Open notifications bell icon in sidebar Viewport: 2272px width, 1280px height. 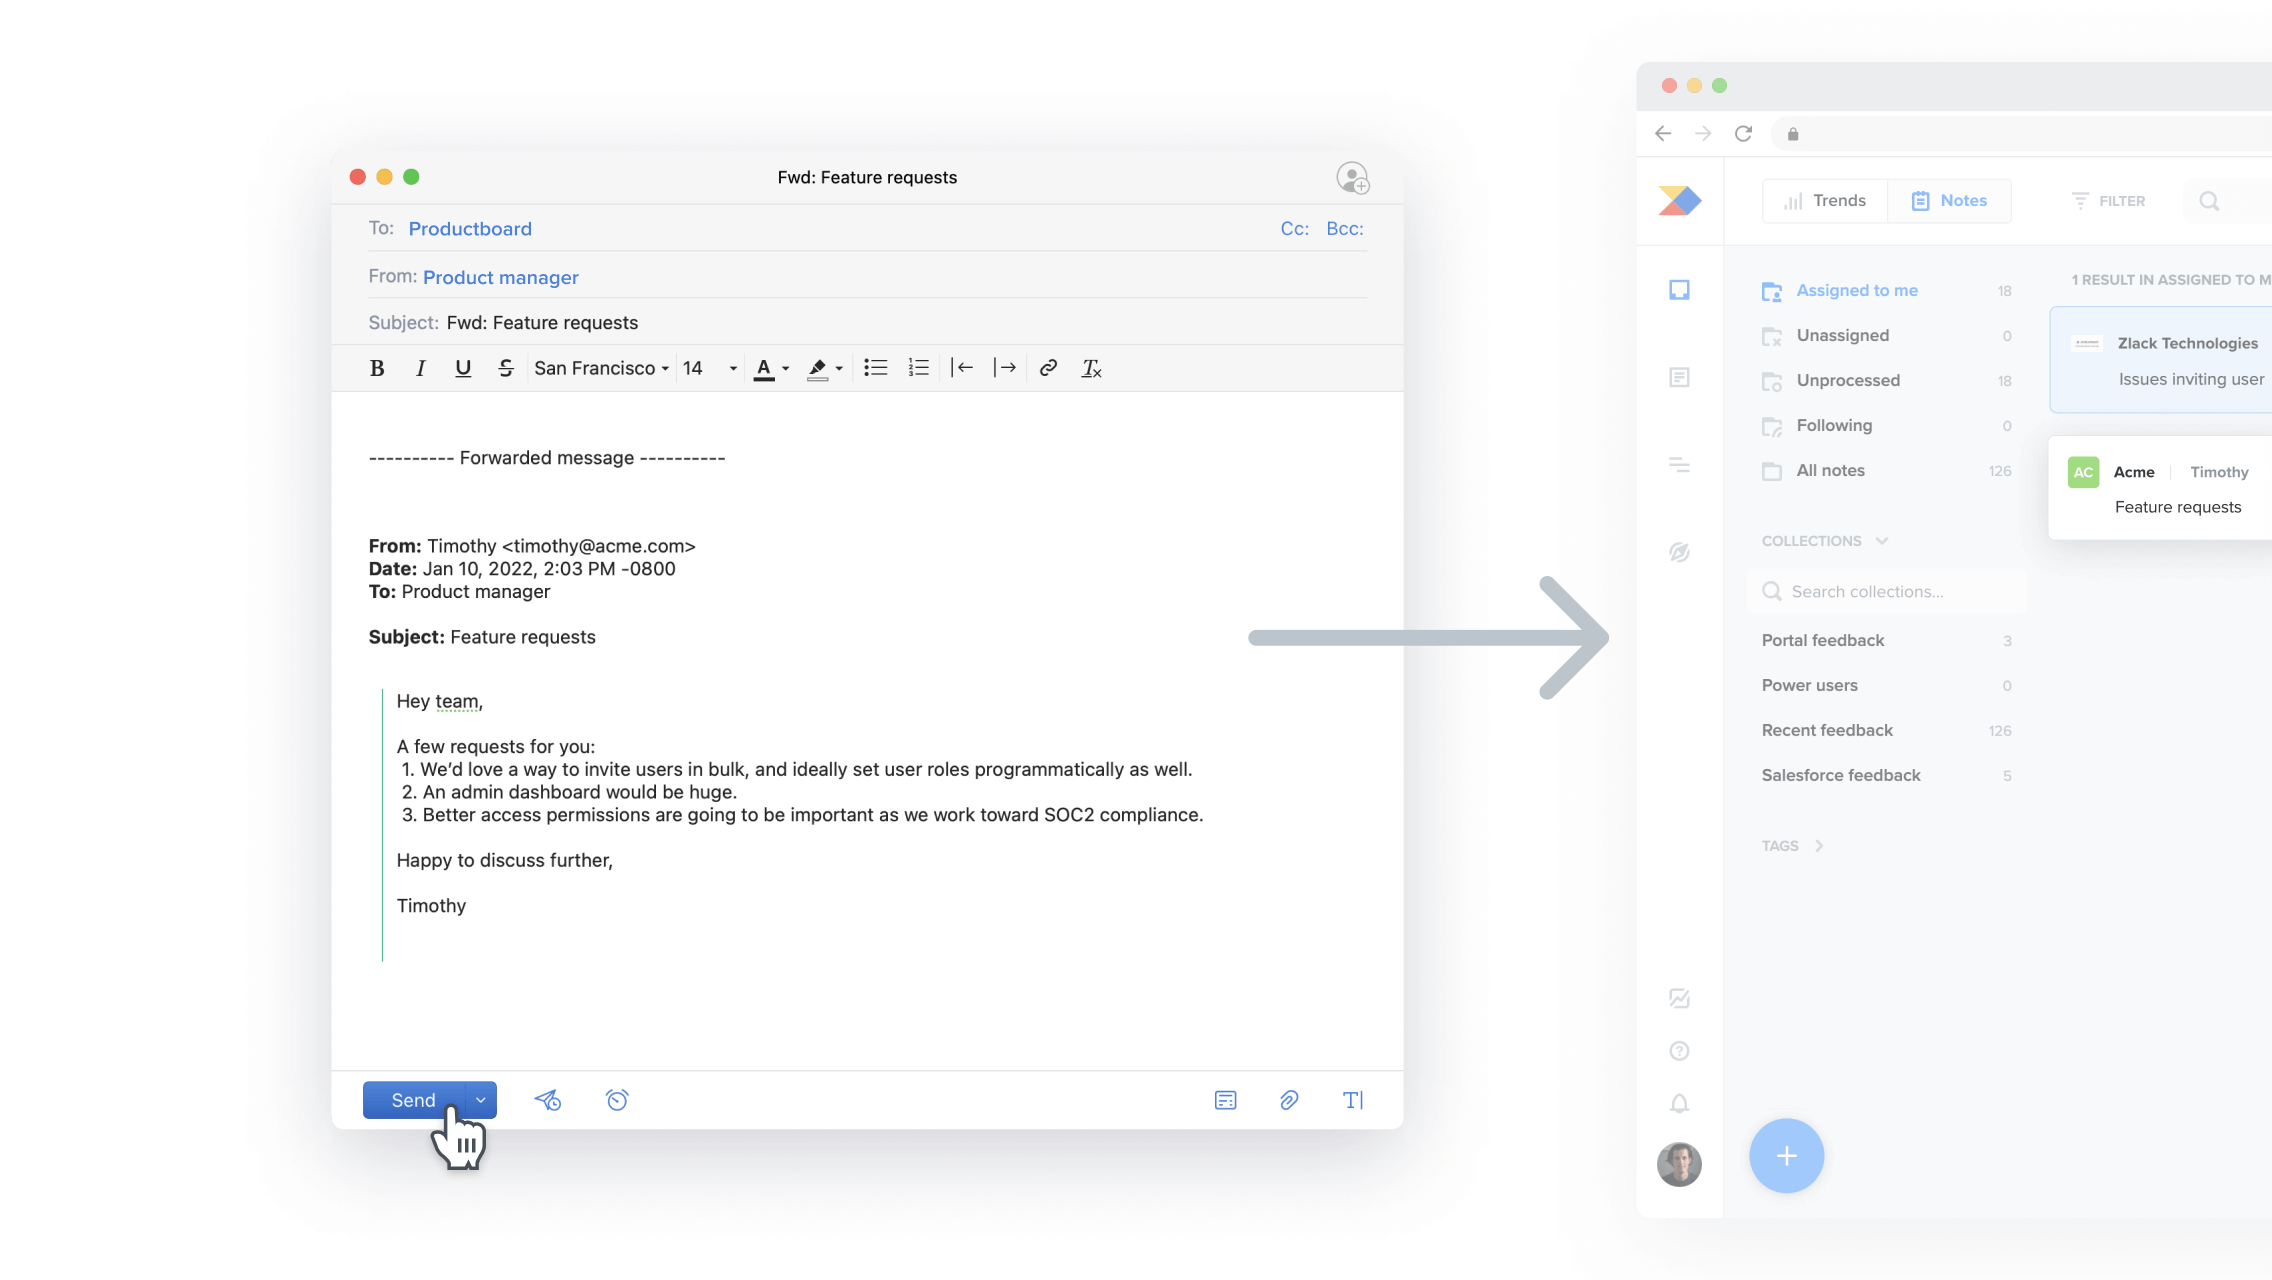tap(1679, 1103)
